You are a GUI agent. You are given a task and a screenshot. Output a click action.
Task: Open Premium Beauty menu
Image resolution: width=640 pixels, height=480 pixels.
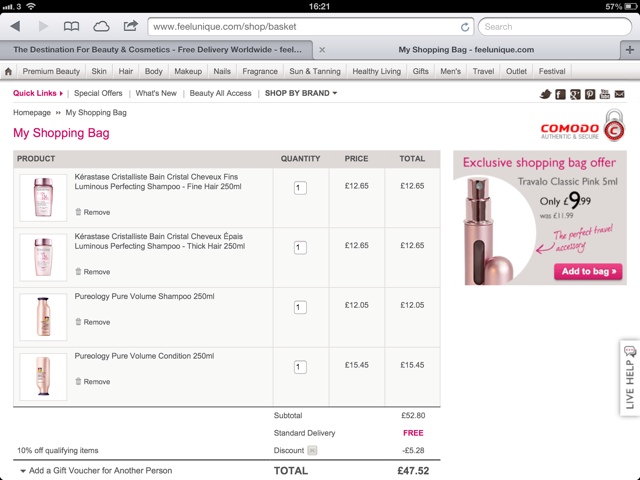coord(51,71)
